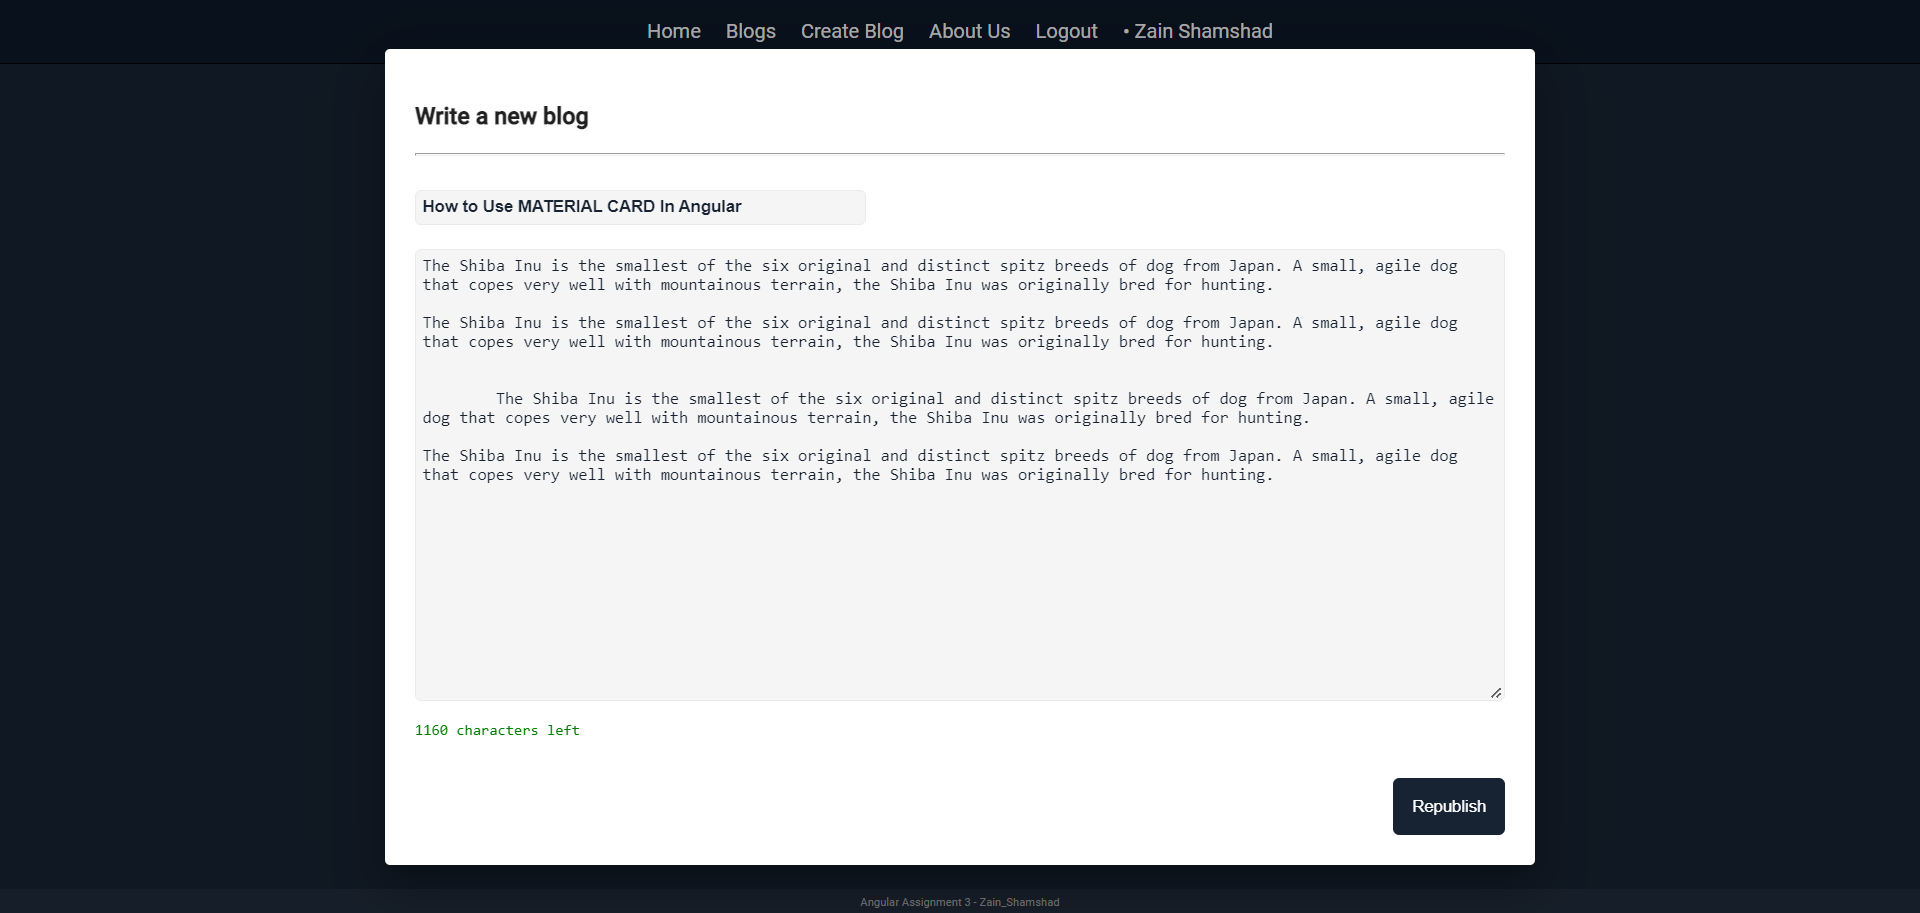This screenshot has width=1920, height=913.
Task: Click the title text 'How to Use MATERIAL CARD'
Action: point(582,207)
